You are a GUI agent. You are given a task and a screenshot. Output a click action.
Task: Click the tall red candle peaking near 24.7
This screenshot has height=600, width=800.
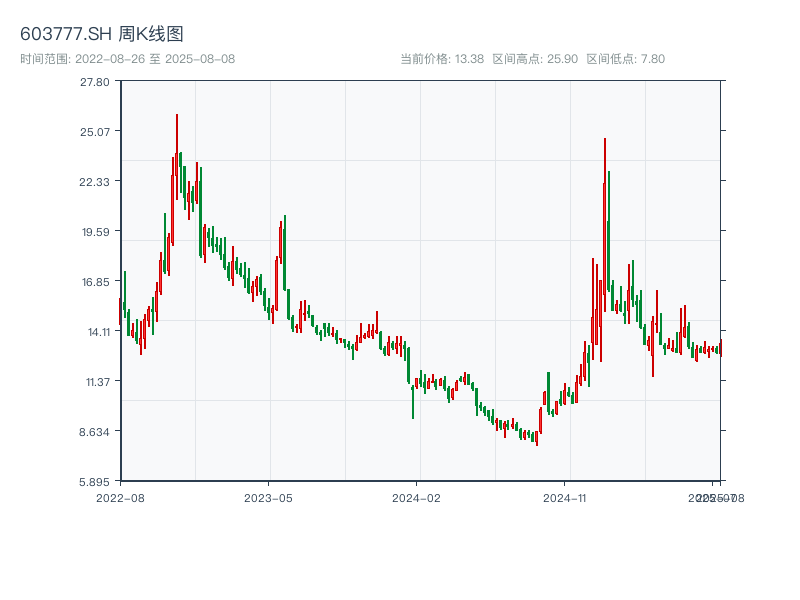click(x=605, y=224)
